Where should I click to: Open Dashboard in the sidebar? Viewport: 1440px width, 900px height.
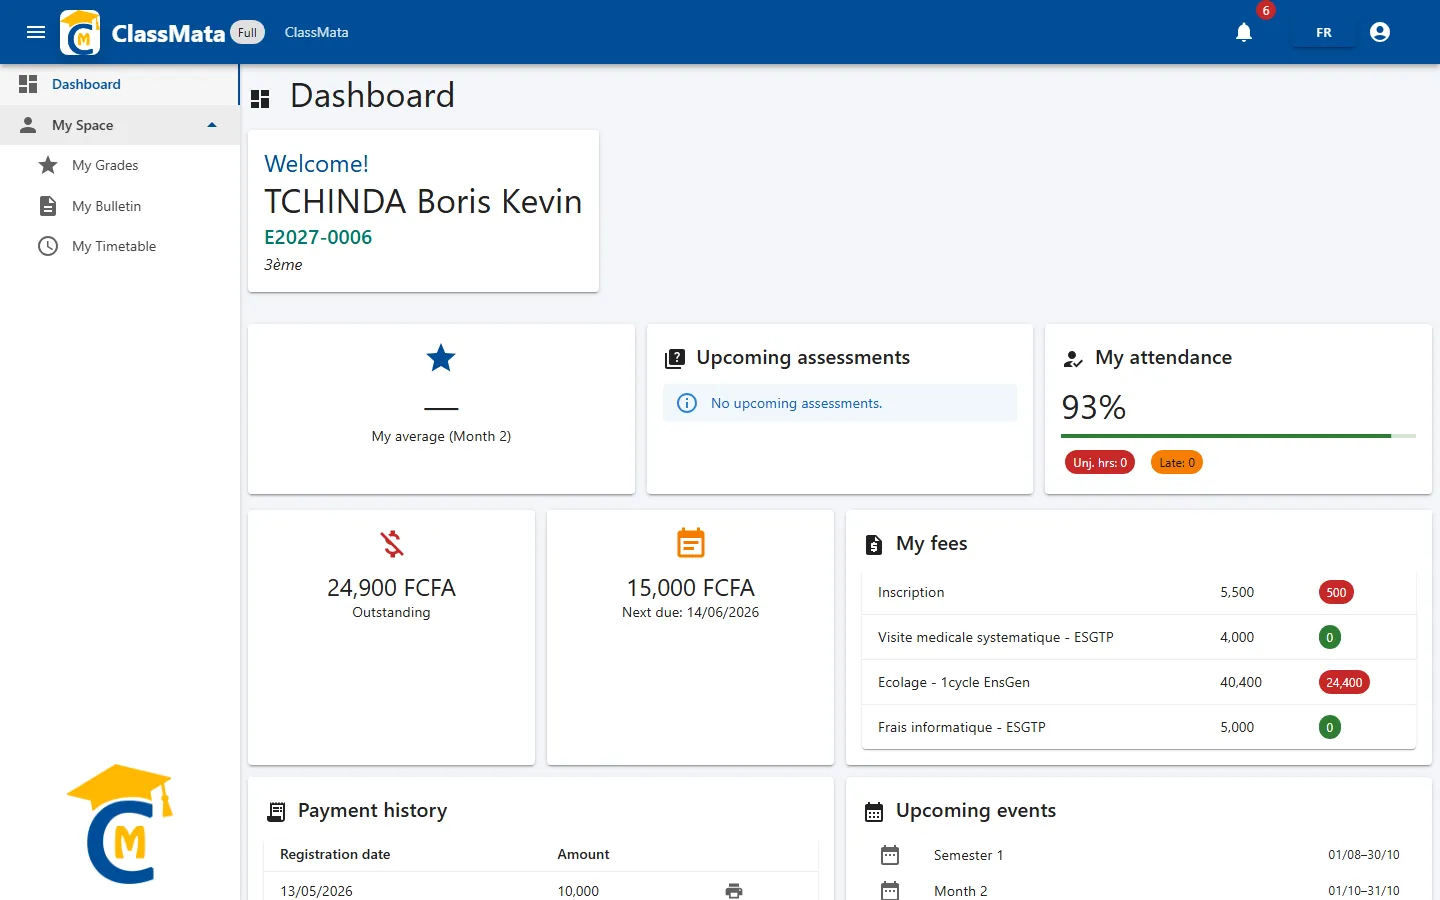pyautogui.click(x=120, y=84)
